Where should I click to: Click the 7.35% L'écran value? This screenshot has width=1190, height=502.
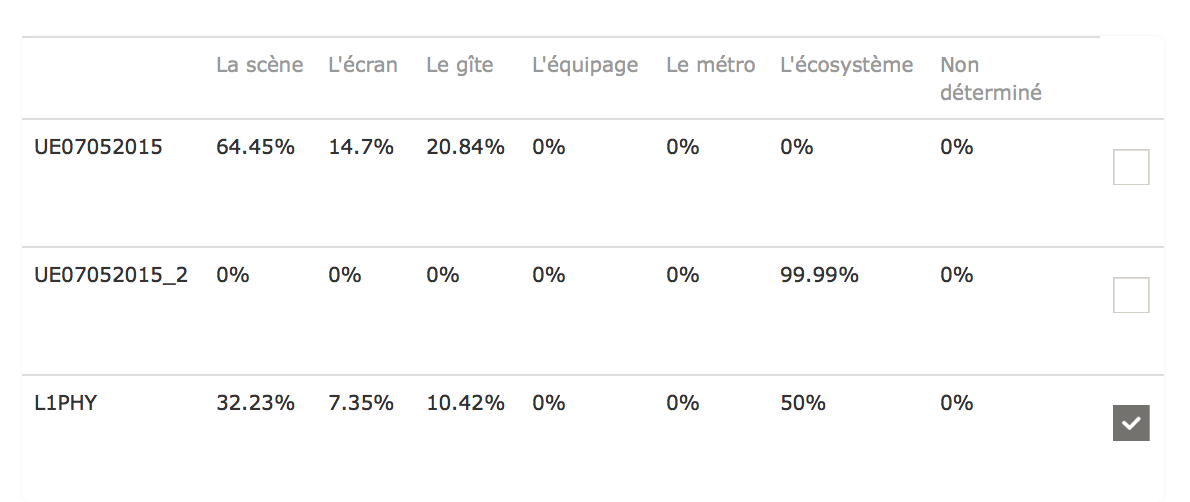pos(361,403)
